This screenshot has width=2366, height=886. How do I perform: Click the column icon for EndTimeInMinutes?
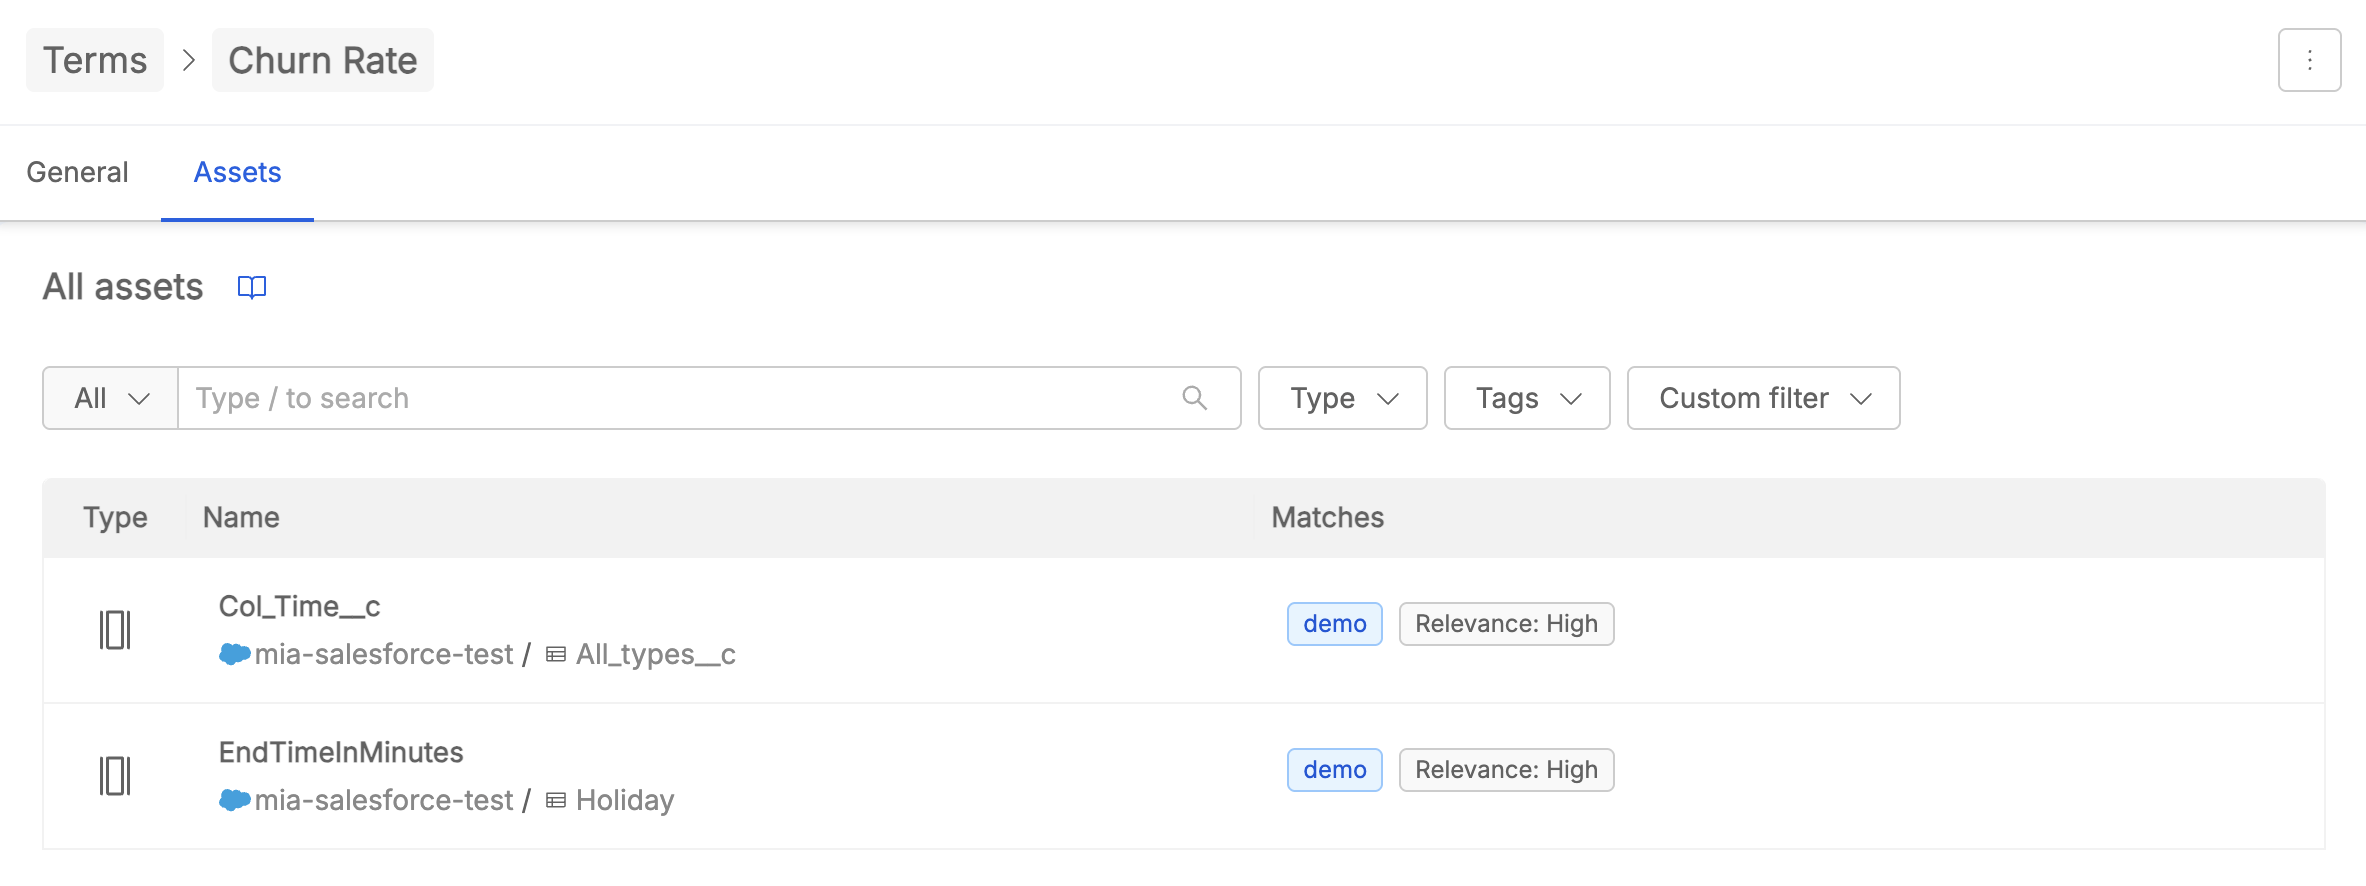click(115, 776)
